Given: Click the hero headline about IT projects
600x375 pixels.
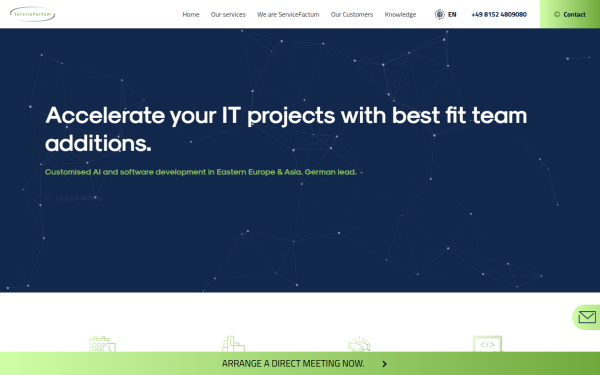Looking at the screenshot, I should point(286,129).
